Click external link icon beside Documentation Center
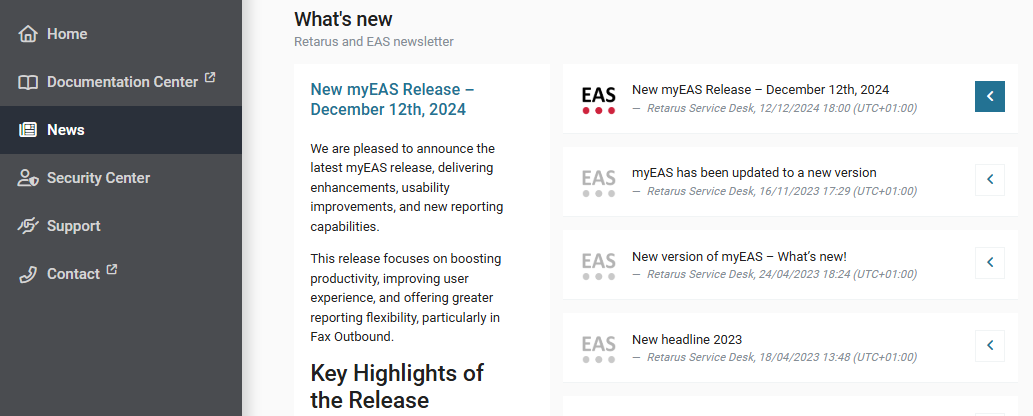The image size is (1033, 416). click(210, 77)
